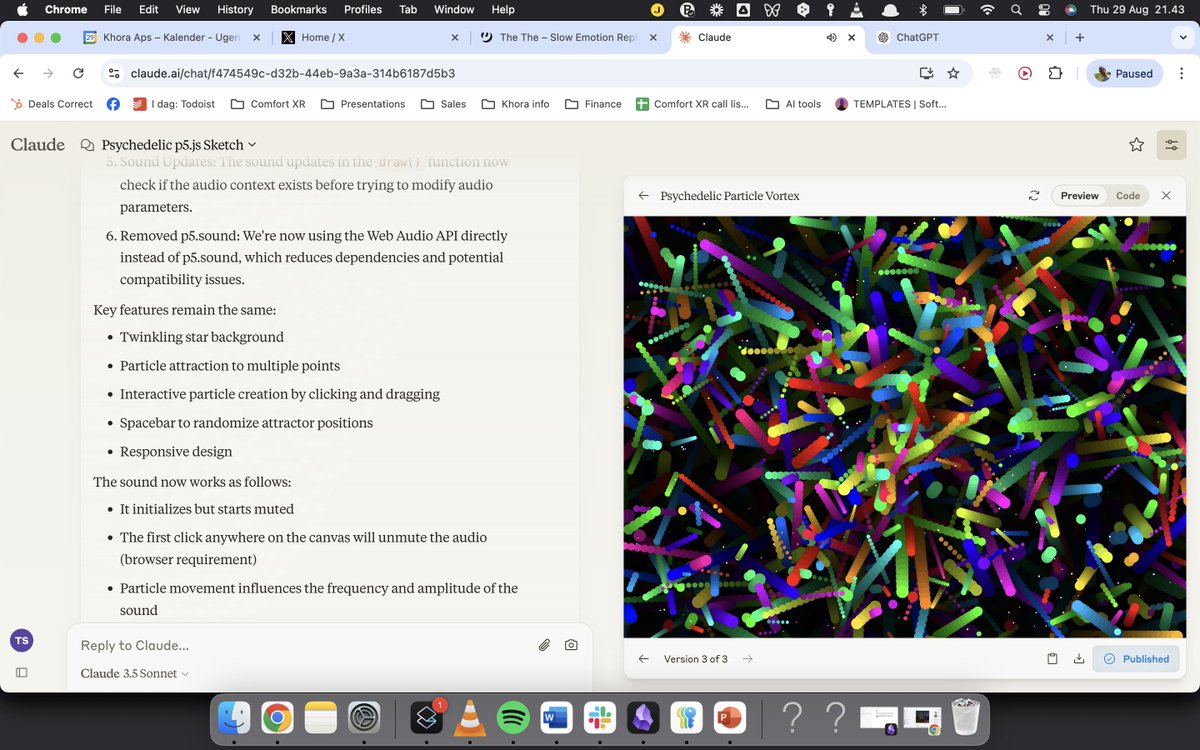Go back using the artifact panel arrow

(645, 196)
